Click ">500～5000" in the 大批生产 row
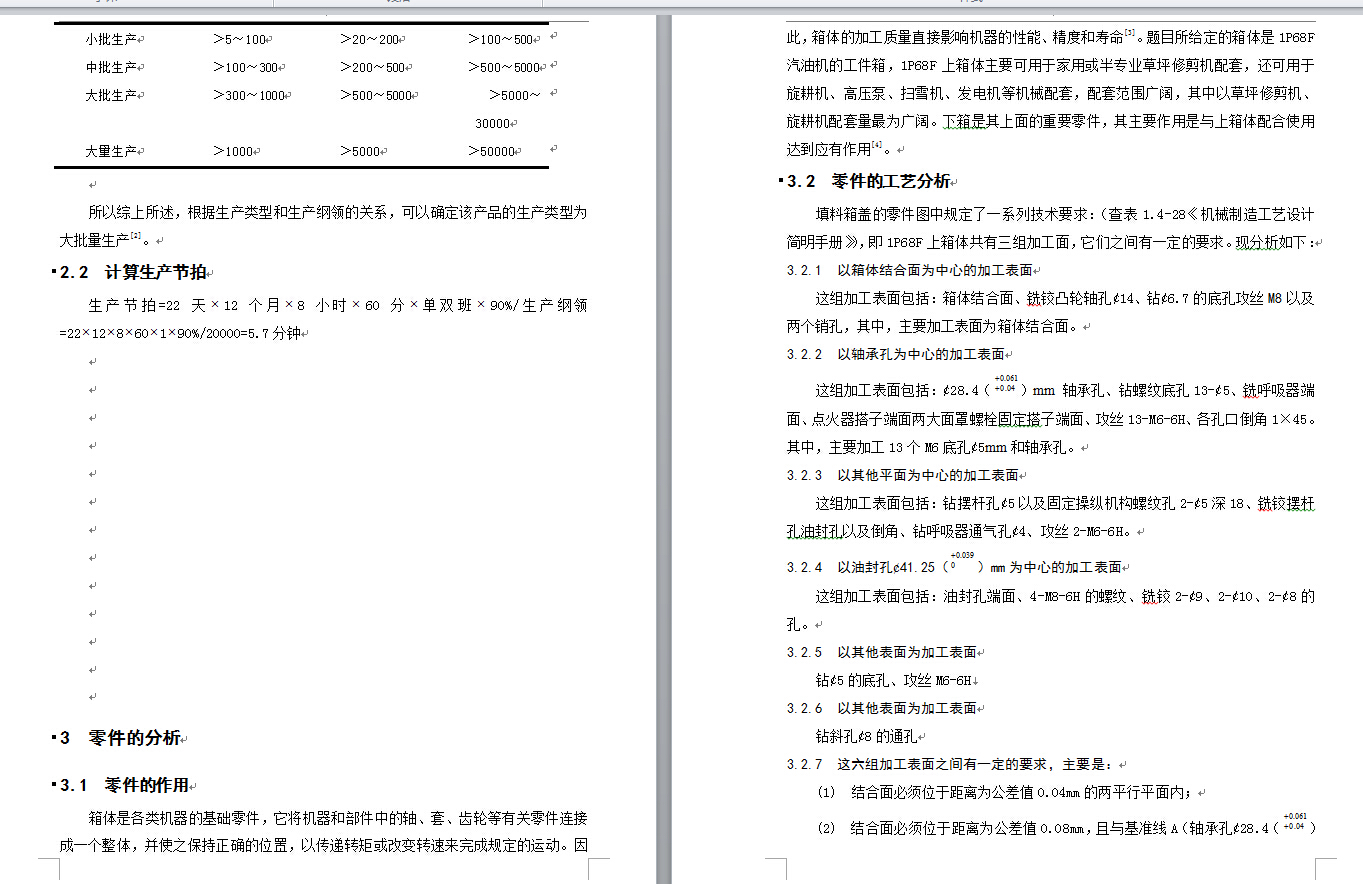This screenshot has width=1363, height=884. click(377, 96)
